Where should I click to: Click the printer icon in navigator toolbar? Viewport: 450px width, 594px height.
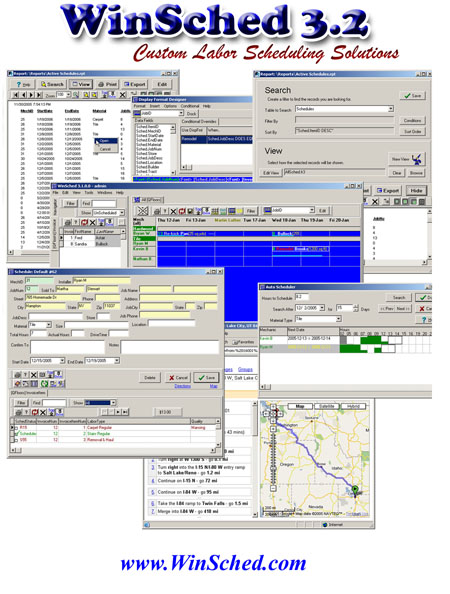point(67,222)
